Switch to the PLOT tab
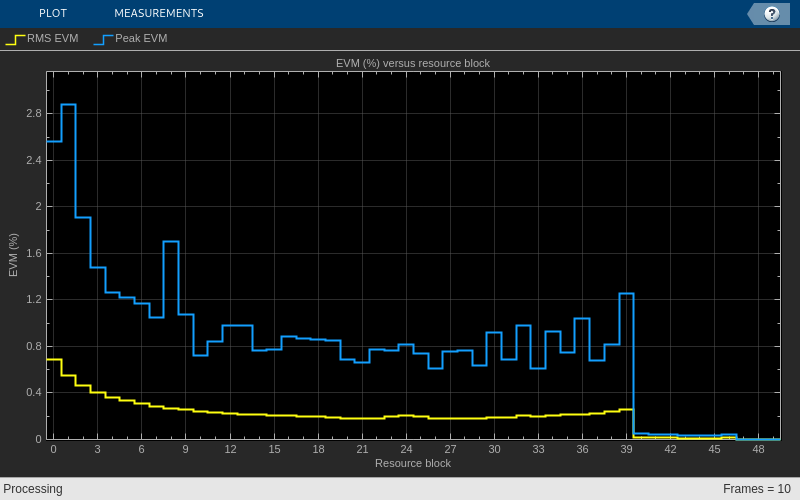Screen dimensions: 800x500 [53, 13]
